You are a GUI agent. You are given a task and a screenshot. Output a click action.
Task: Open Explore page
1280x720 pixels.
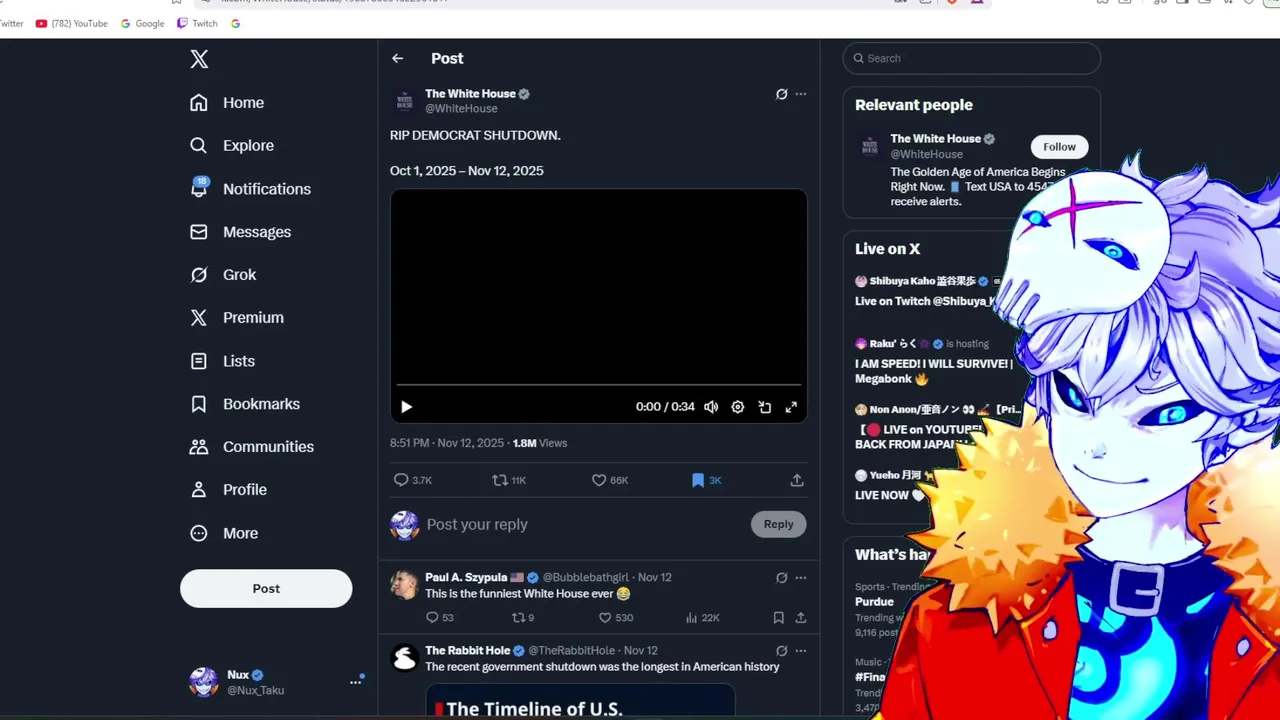(232, 146)
